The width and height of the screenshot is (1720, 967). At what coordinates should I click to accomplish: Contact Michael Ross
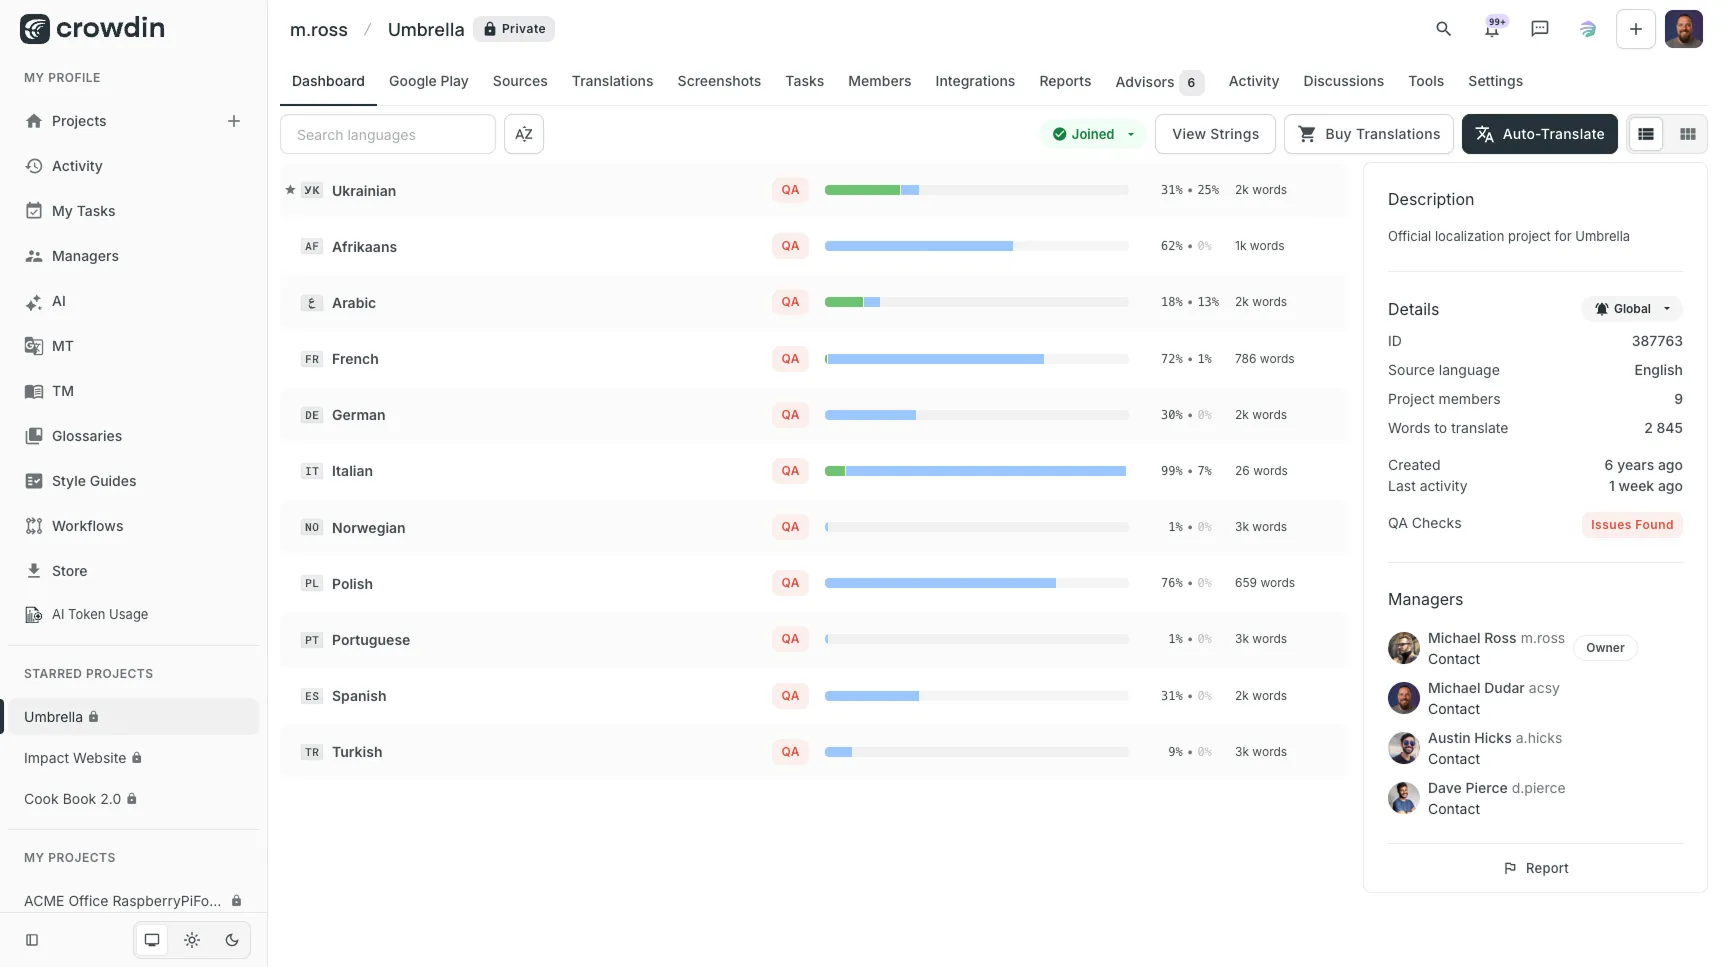click(1454, 659)
